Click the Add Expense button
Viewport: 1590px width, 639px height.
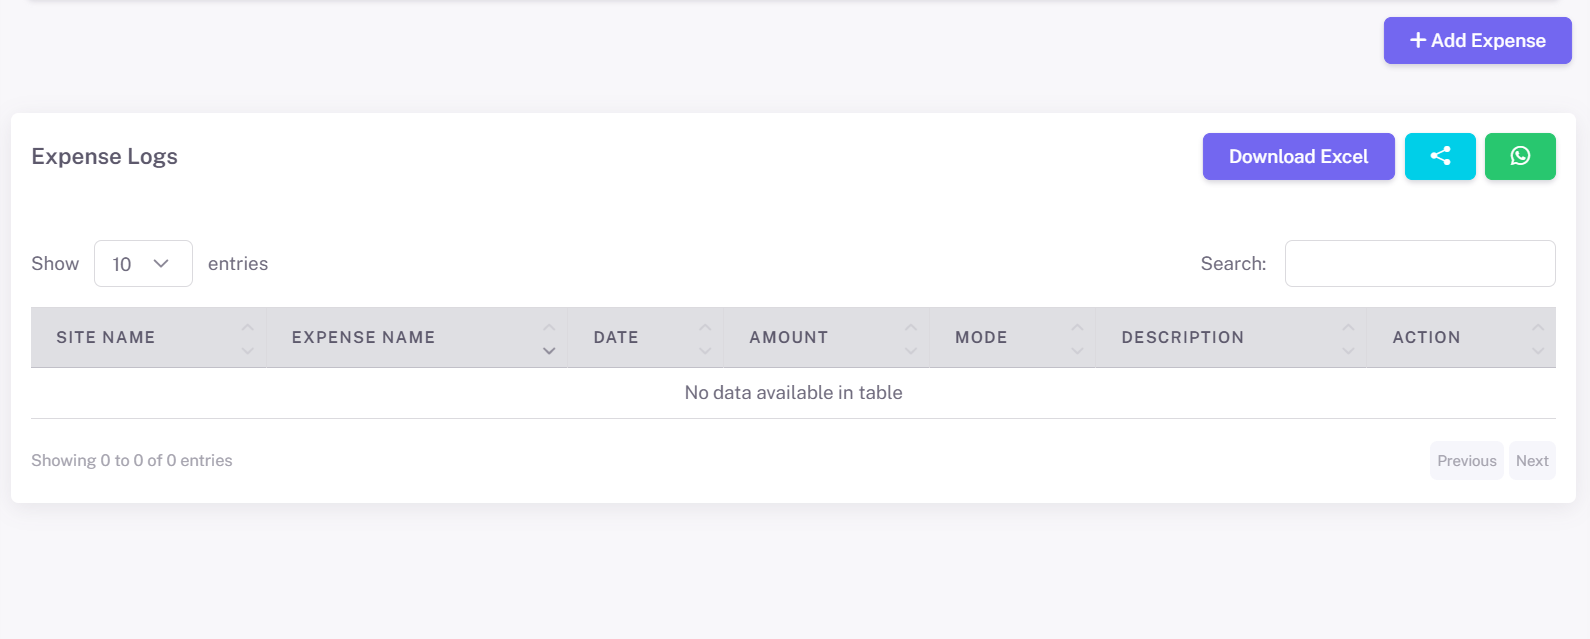tap(1477, 41)
